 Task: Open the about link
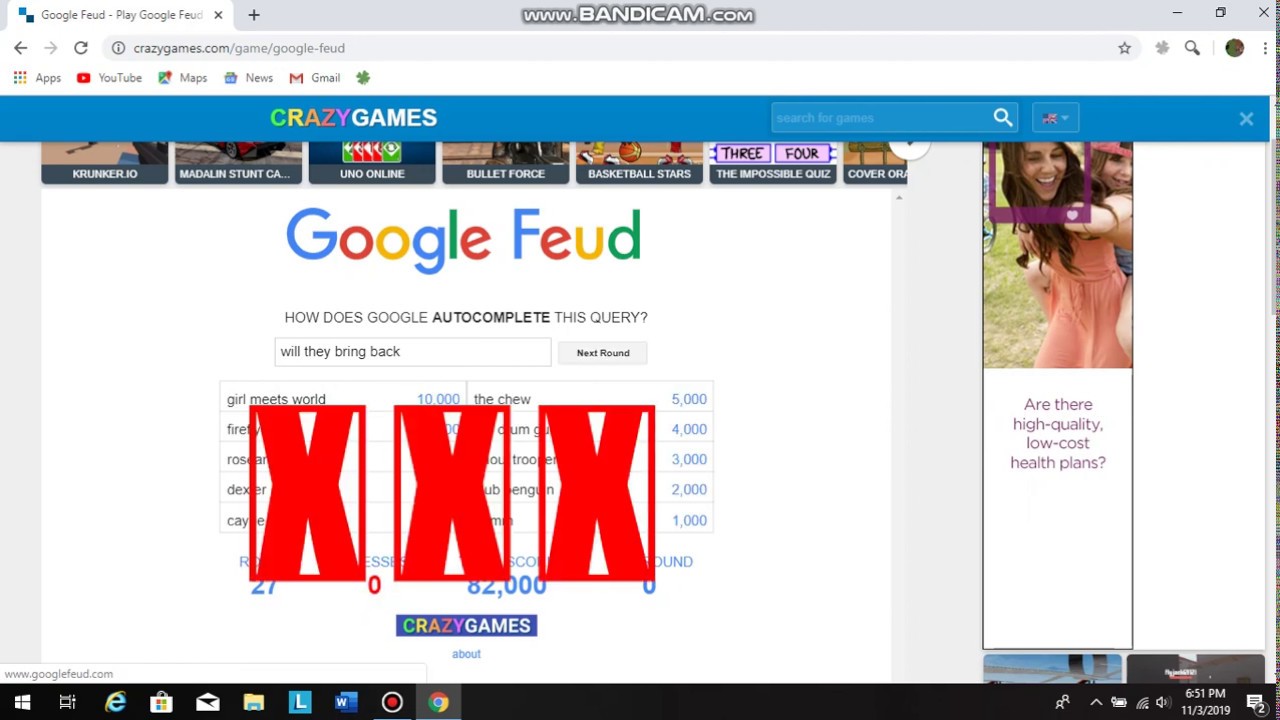click(466, 654)
